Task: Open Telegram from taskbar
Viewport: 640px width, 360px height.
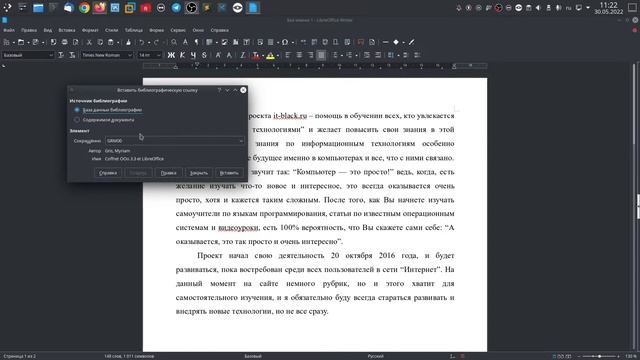Action: [x=176, y=8]
